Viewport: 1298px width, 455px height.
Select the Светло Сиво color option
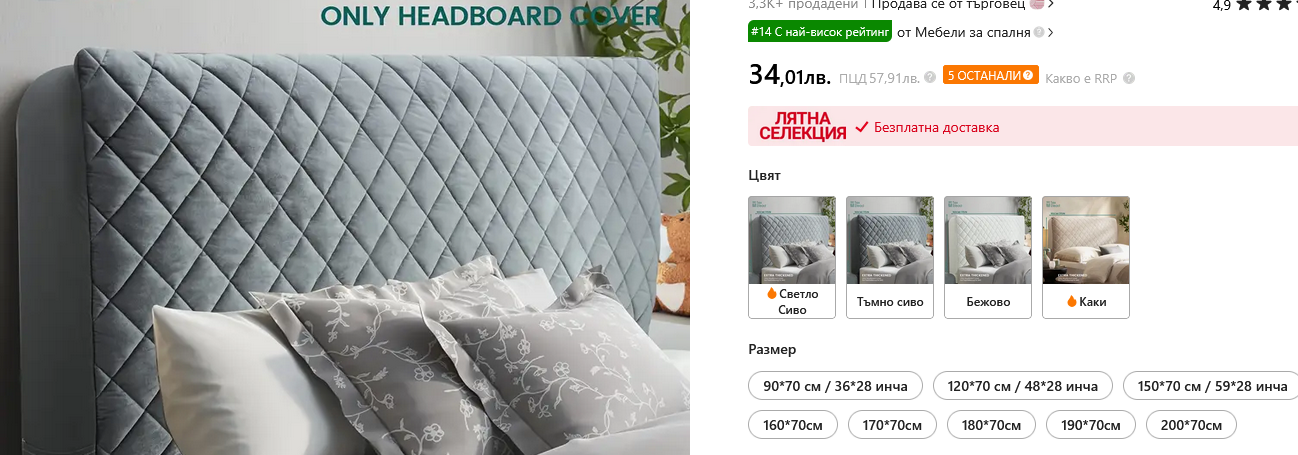[791, 257]
